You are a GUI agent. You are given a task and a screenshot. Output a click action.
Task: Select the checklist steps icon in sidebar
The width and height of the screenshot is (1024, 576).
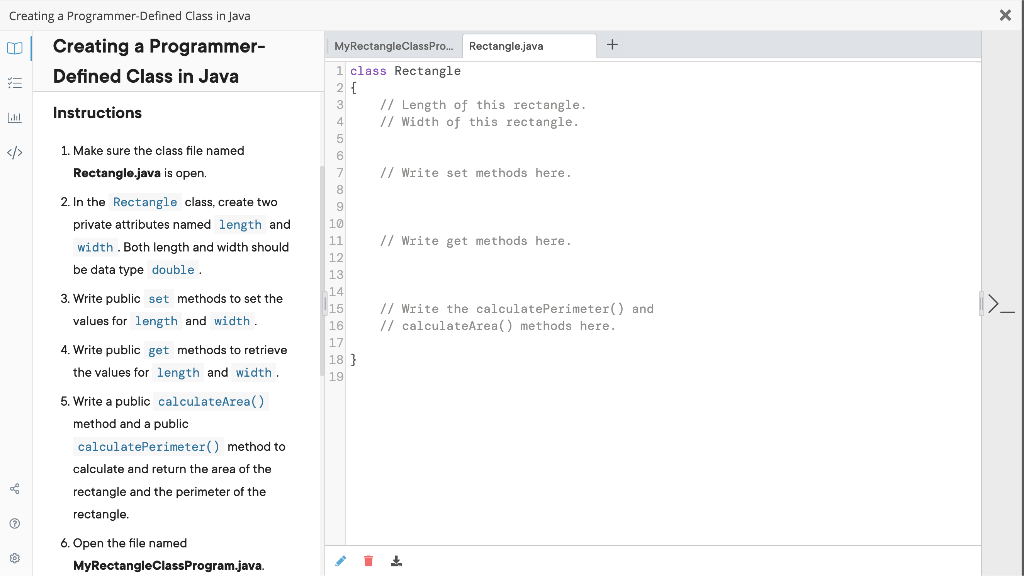point(14,82)
